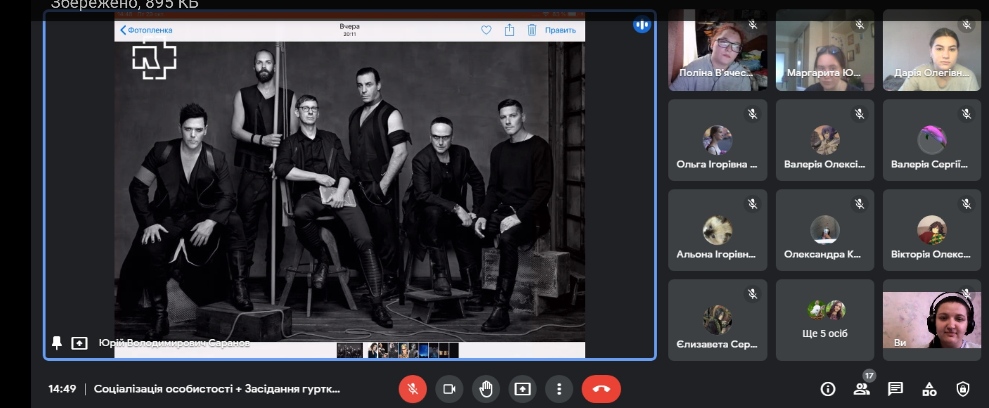Raise your hand in the meeting

(486, 389)
